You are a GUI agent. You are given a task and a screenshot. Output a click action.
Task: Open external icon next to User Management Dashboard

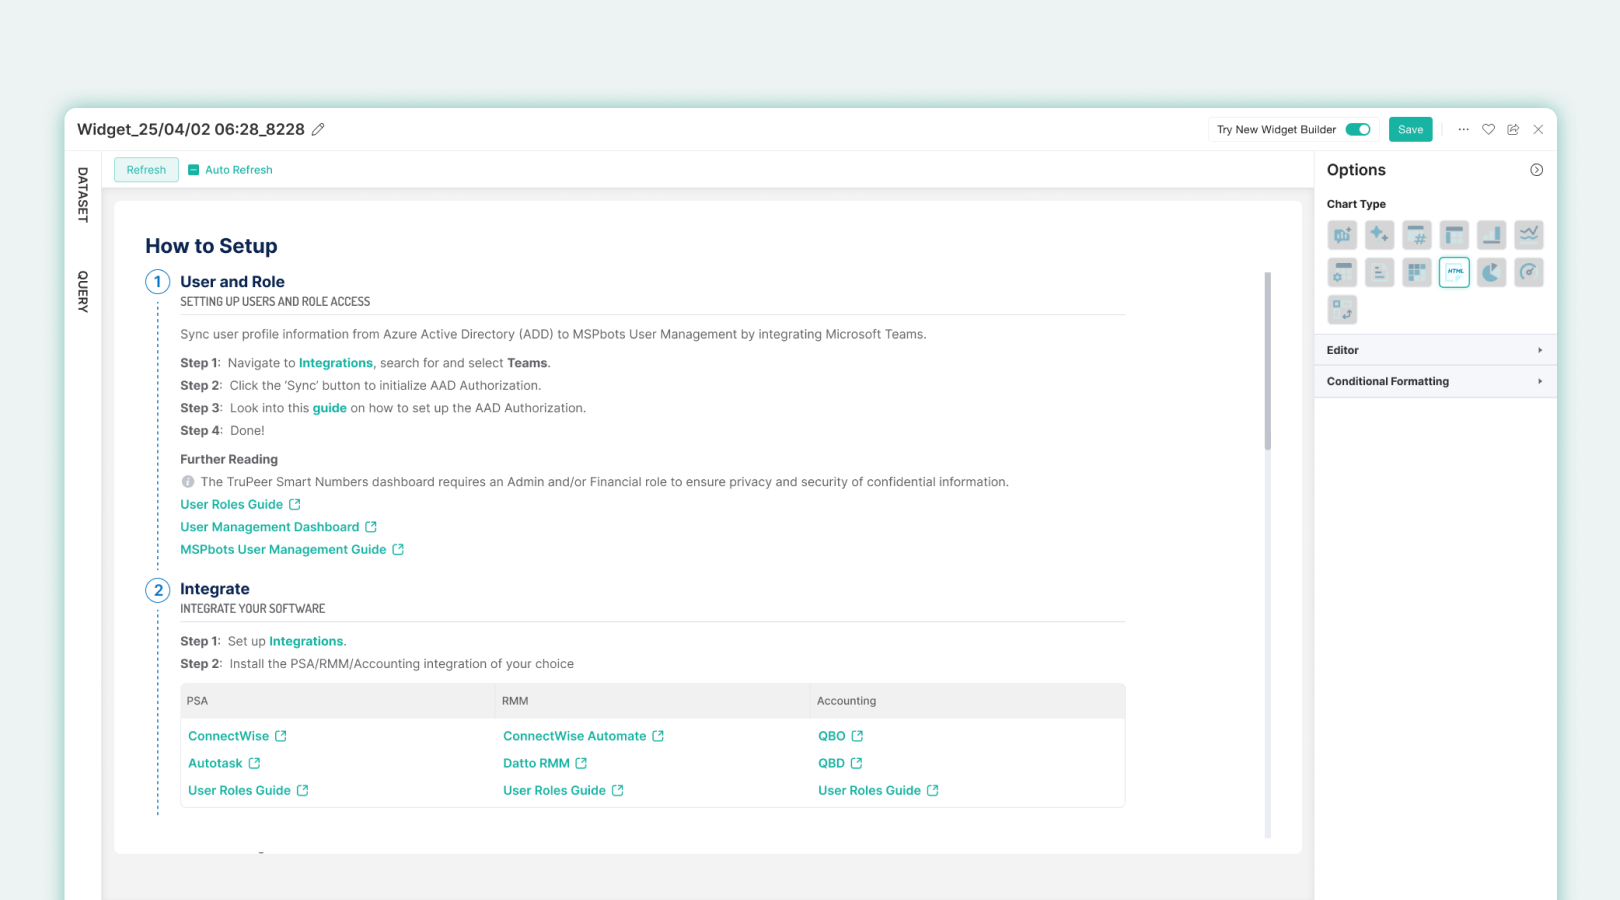click(x=371, y=527)
